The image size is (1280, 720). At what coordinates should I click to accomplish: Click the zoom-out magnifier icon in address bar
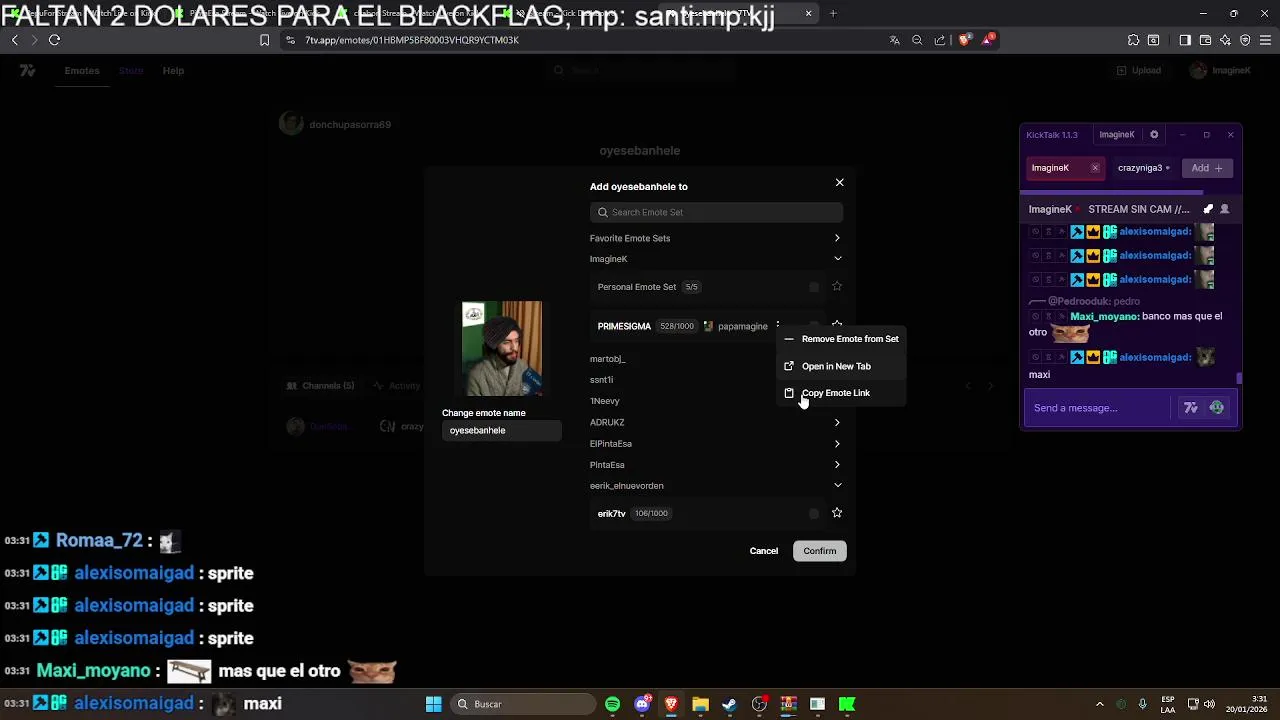pos(917,40)
